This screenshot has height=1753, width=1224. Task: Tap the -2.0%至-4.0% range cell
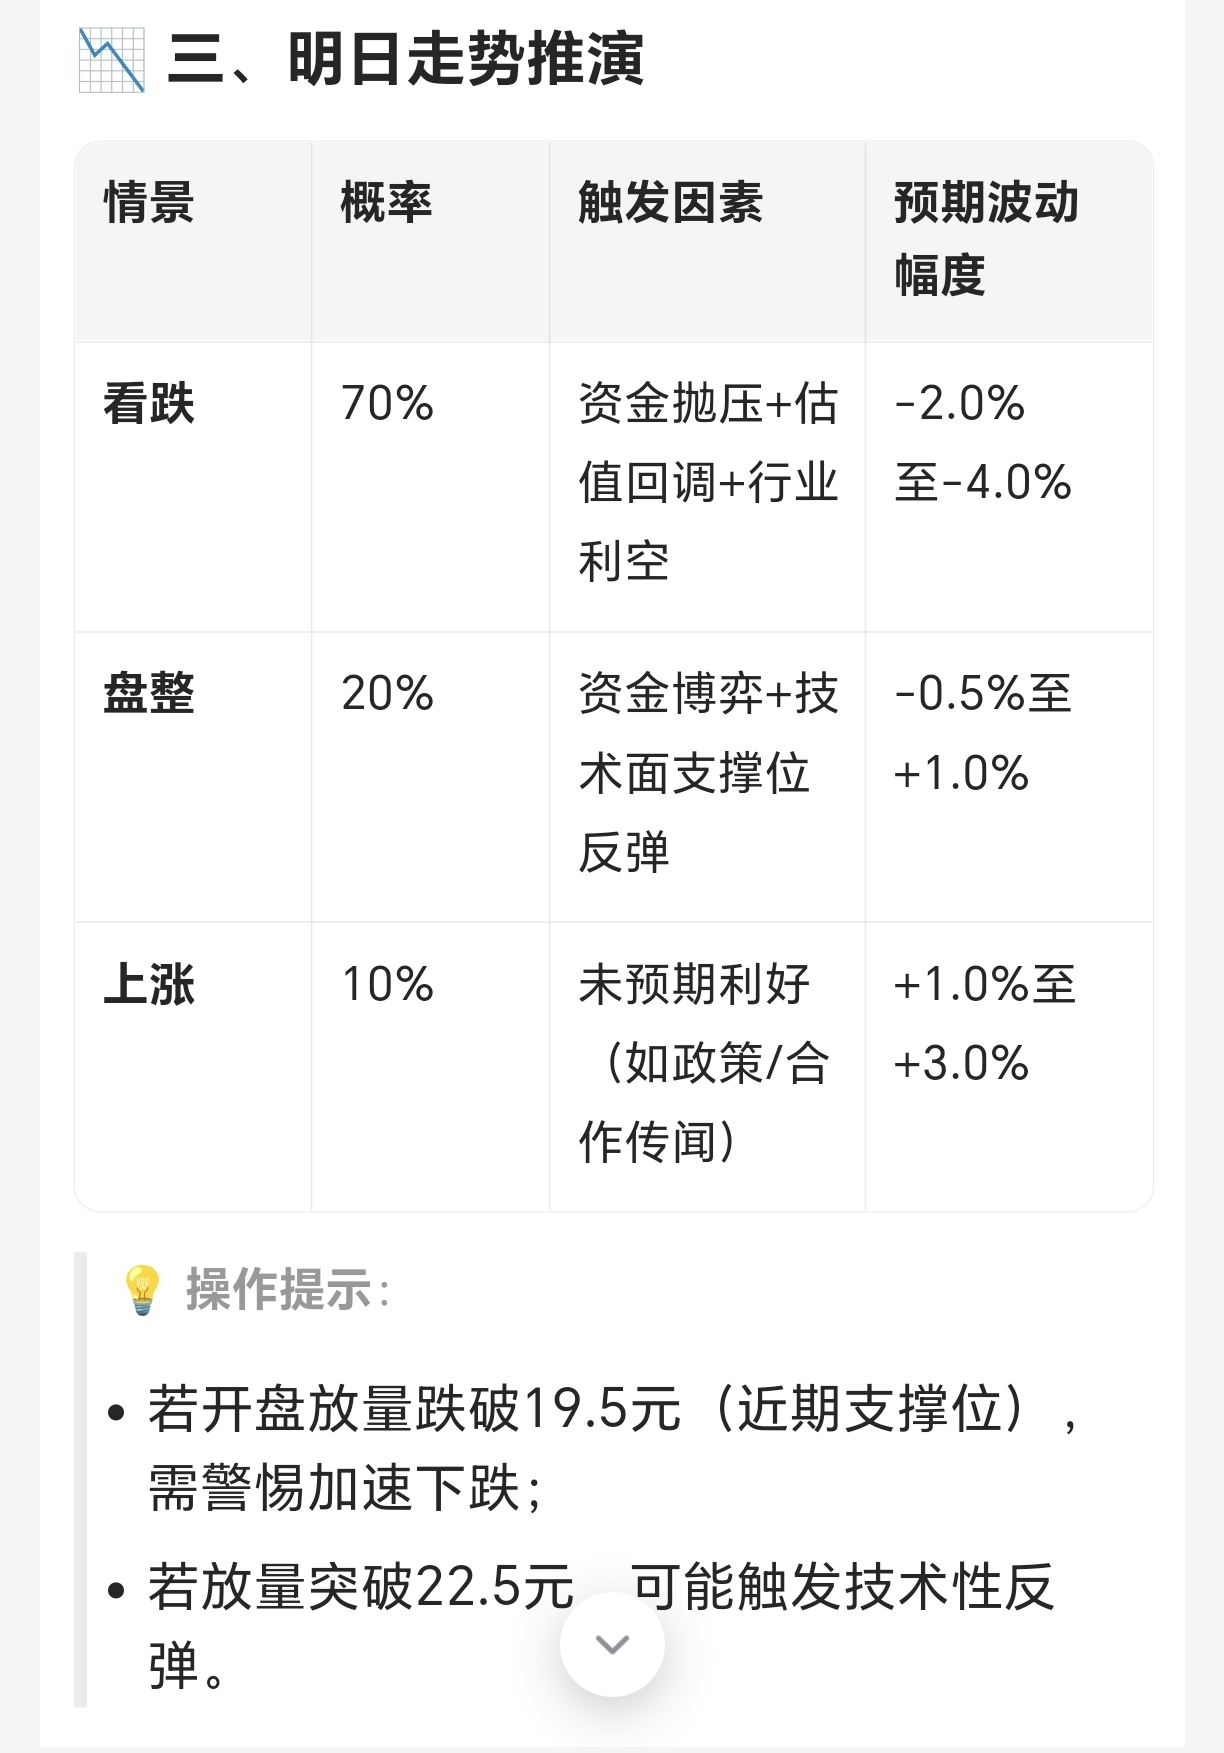pyautogui.click(x=983, y=443)
